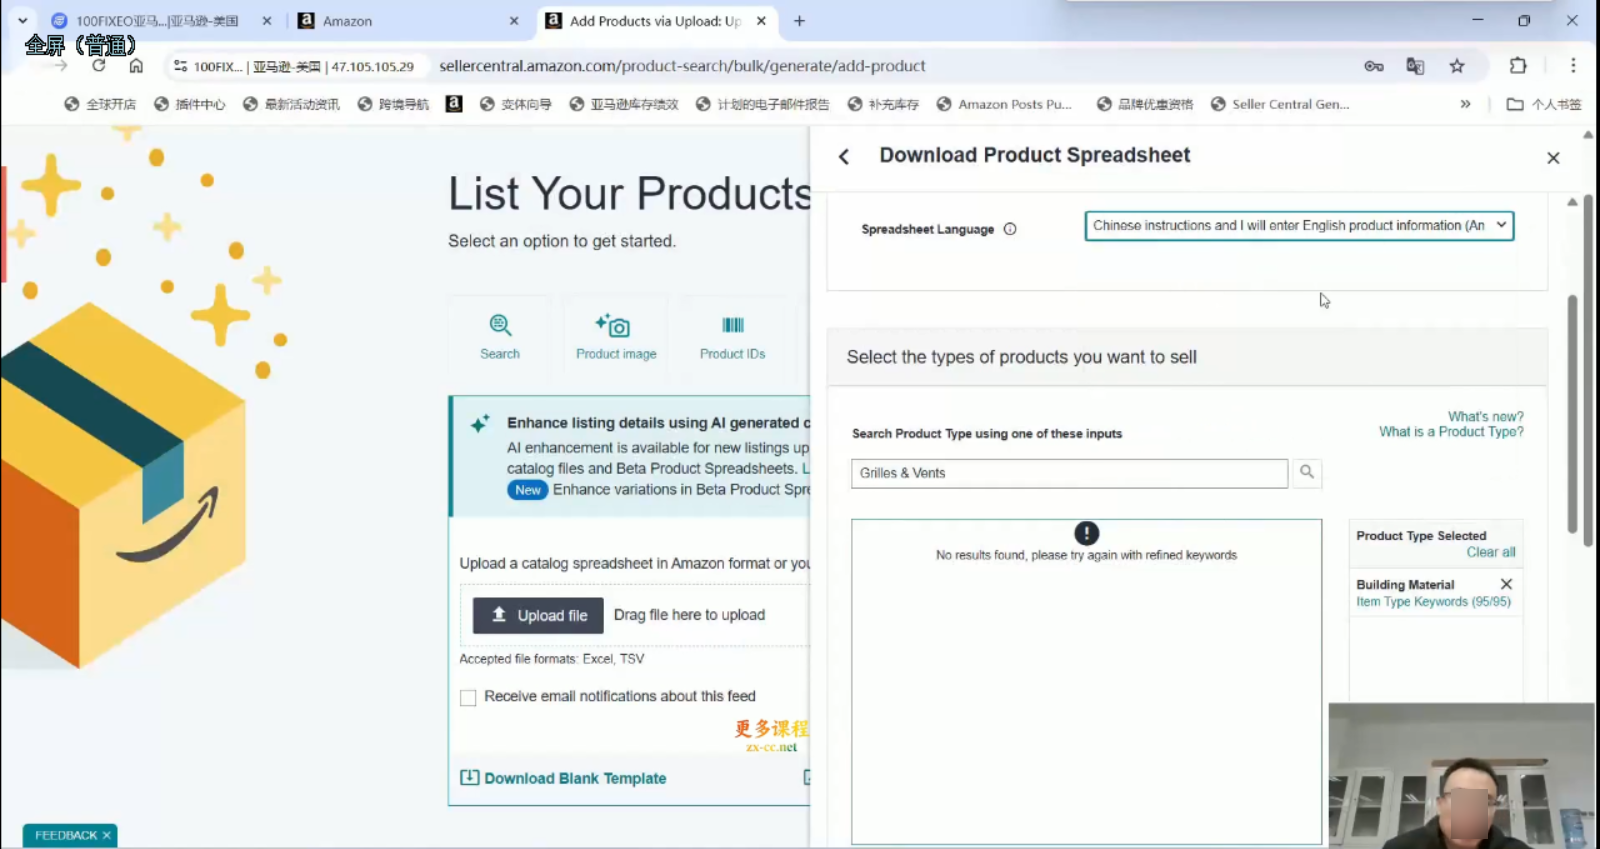1600x849 pixels.
Task: Remove the Building Material product type
Action: (x=1506, y=584)
